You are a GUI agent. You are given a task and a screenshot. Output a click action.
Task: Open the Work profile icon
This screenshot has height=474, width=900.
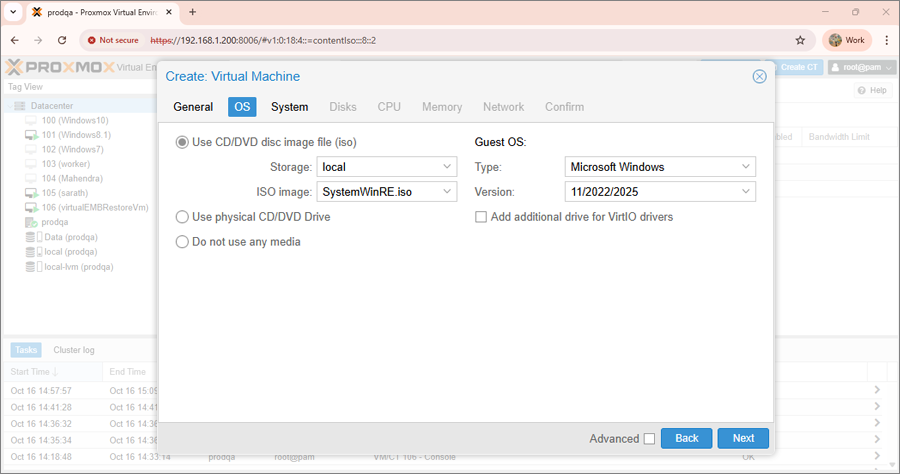coord(846,40)
